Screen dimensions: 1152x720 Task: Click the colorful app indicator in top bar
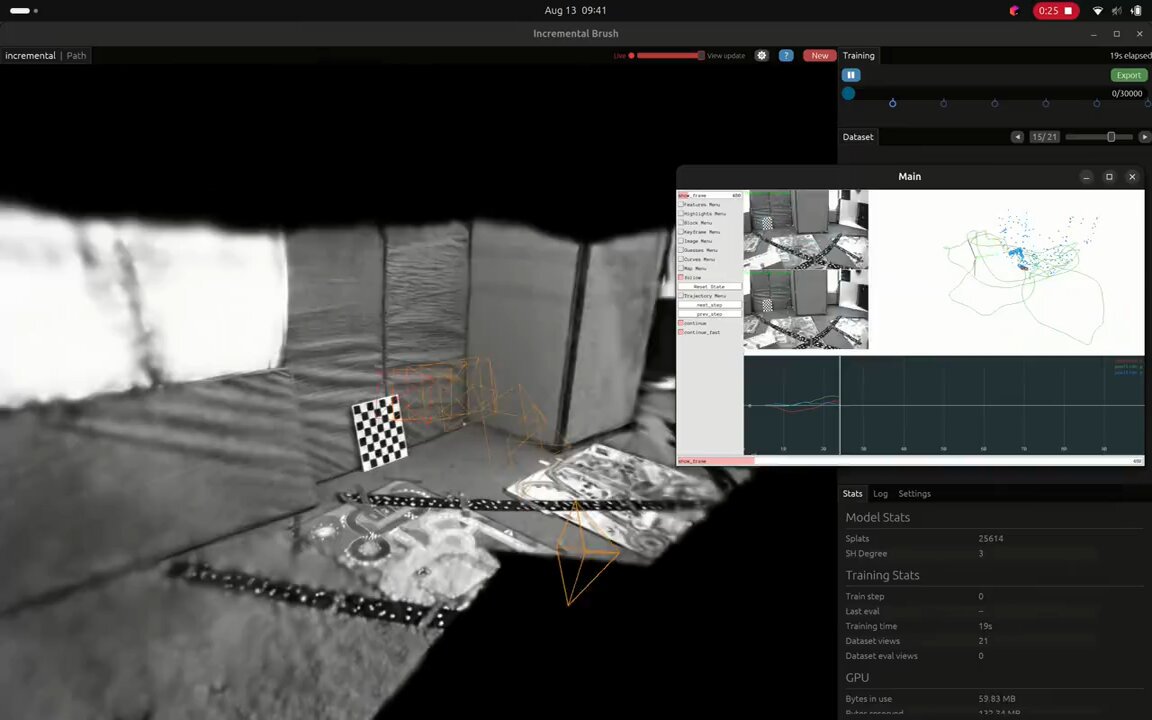click(x=1015, y=10)
